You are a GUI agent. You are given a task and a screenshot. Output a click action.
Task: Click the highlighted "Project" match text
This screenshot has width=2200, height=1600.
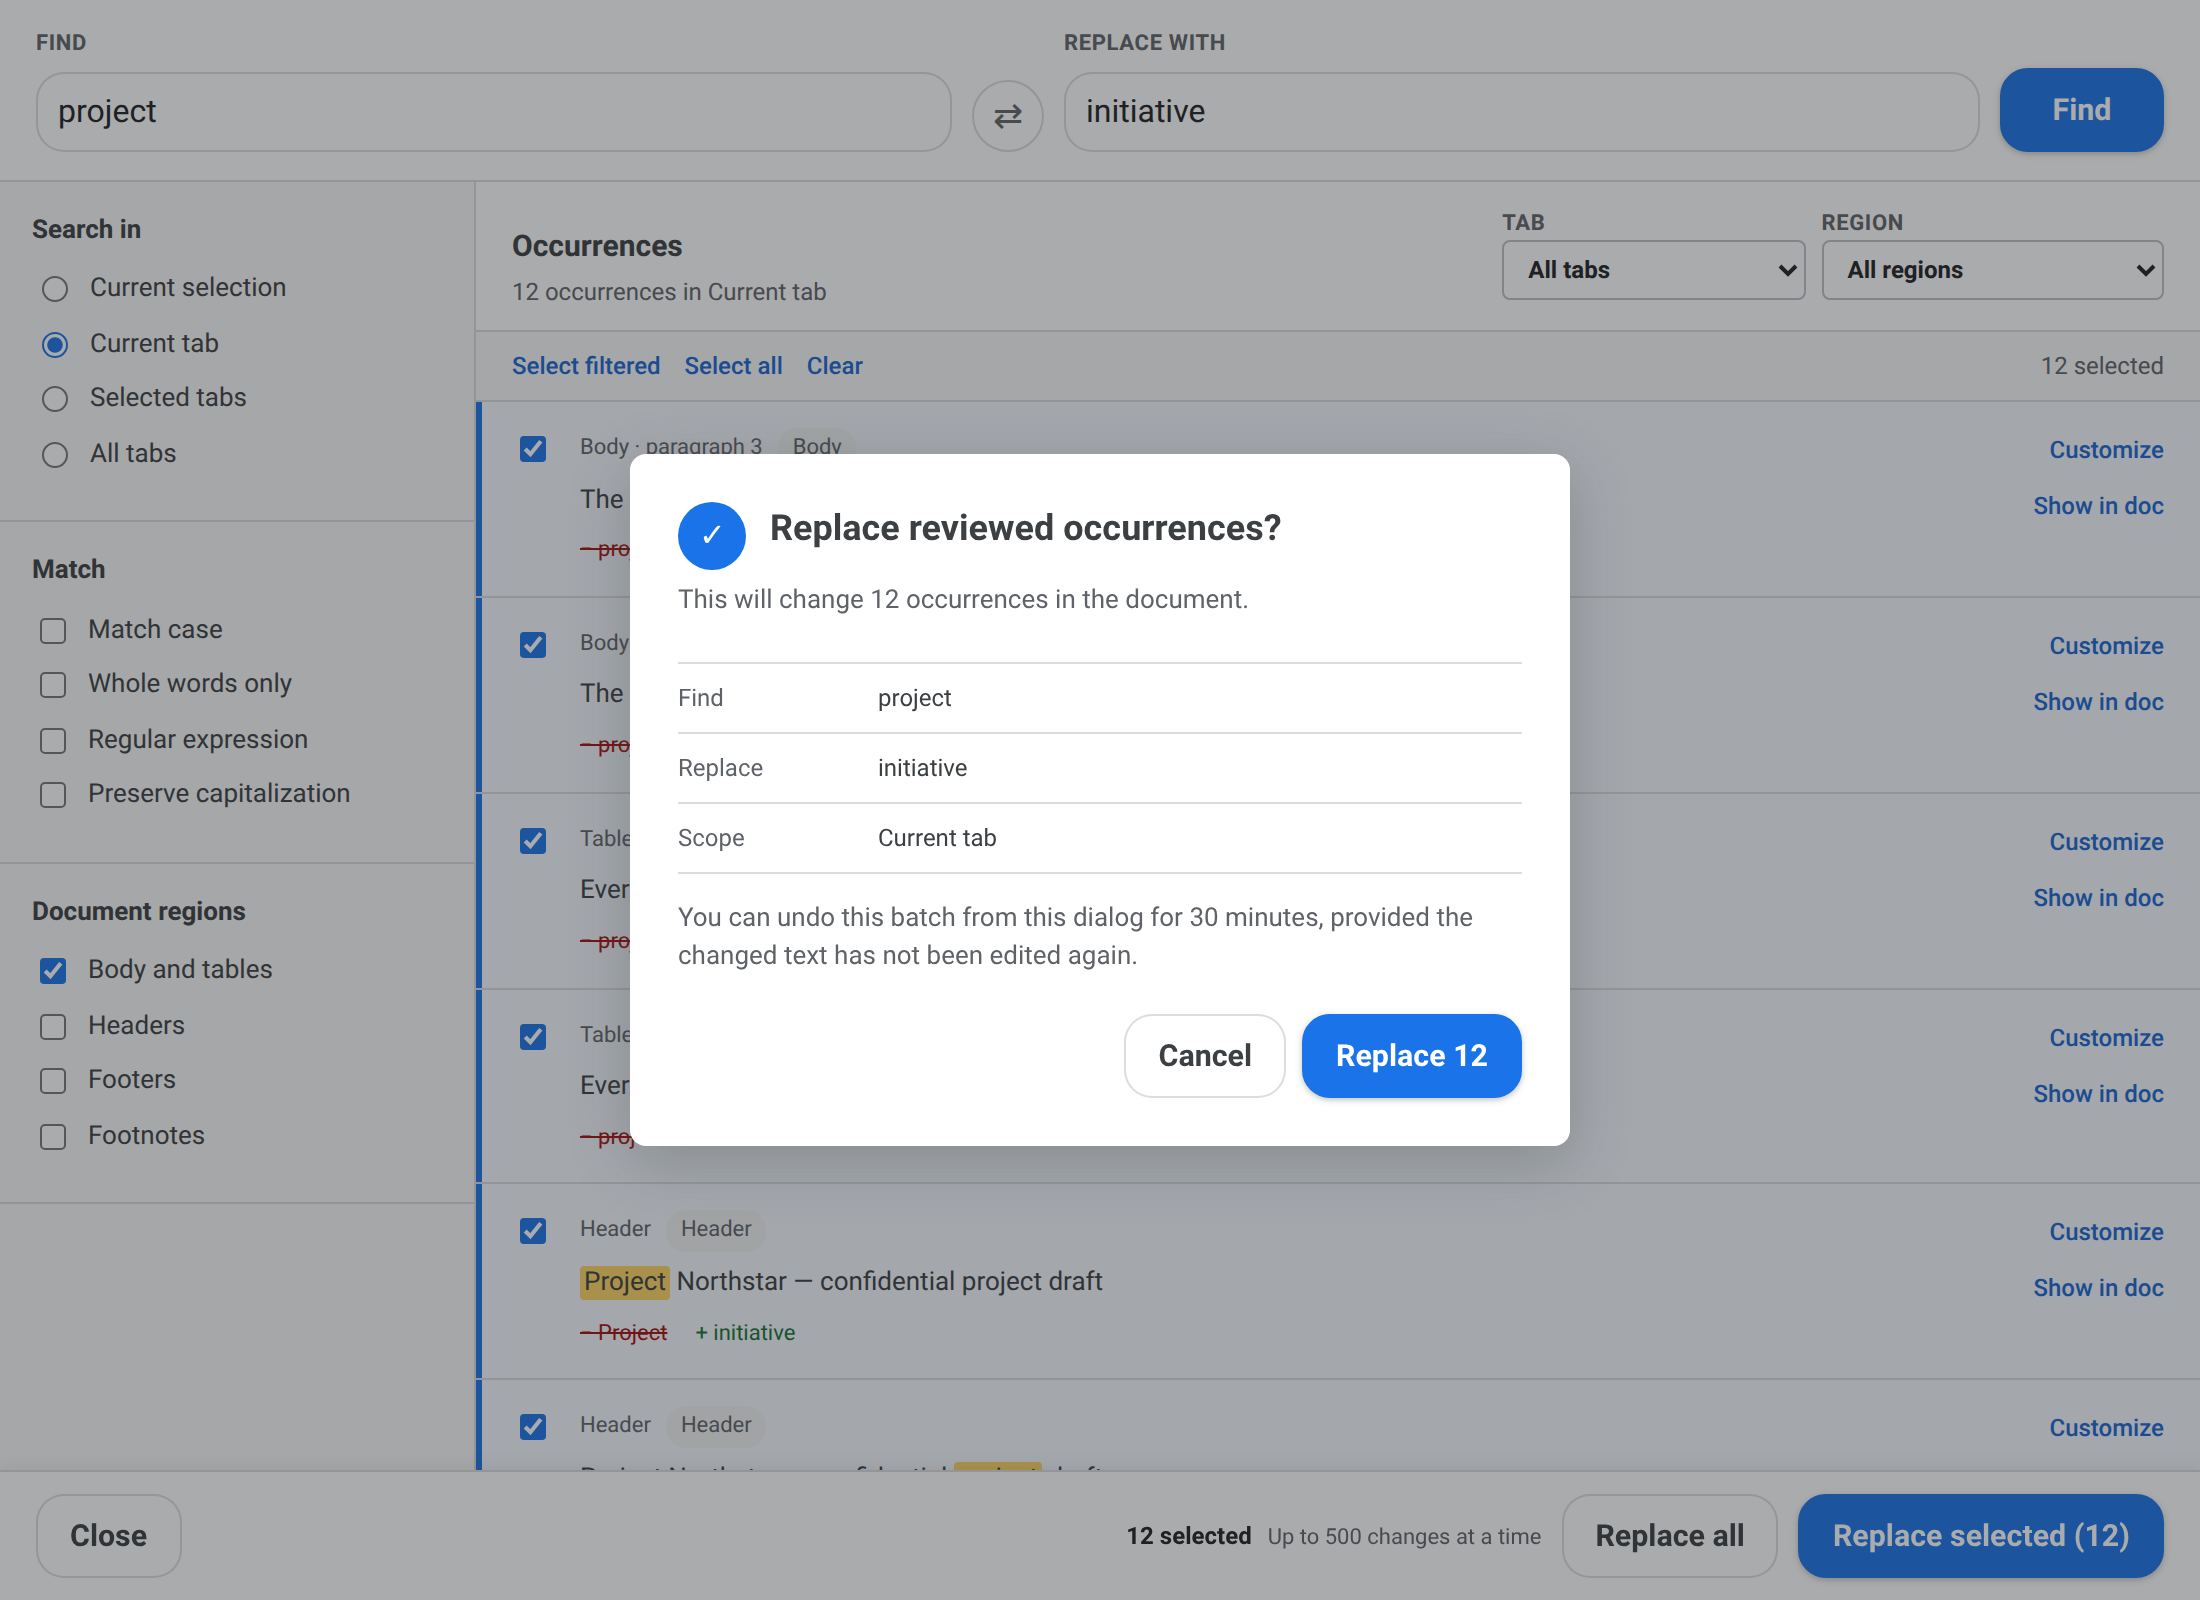point(624,1282)
